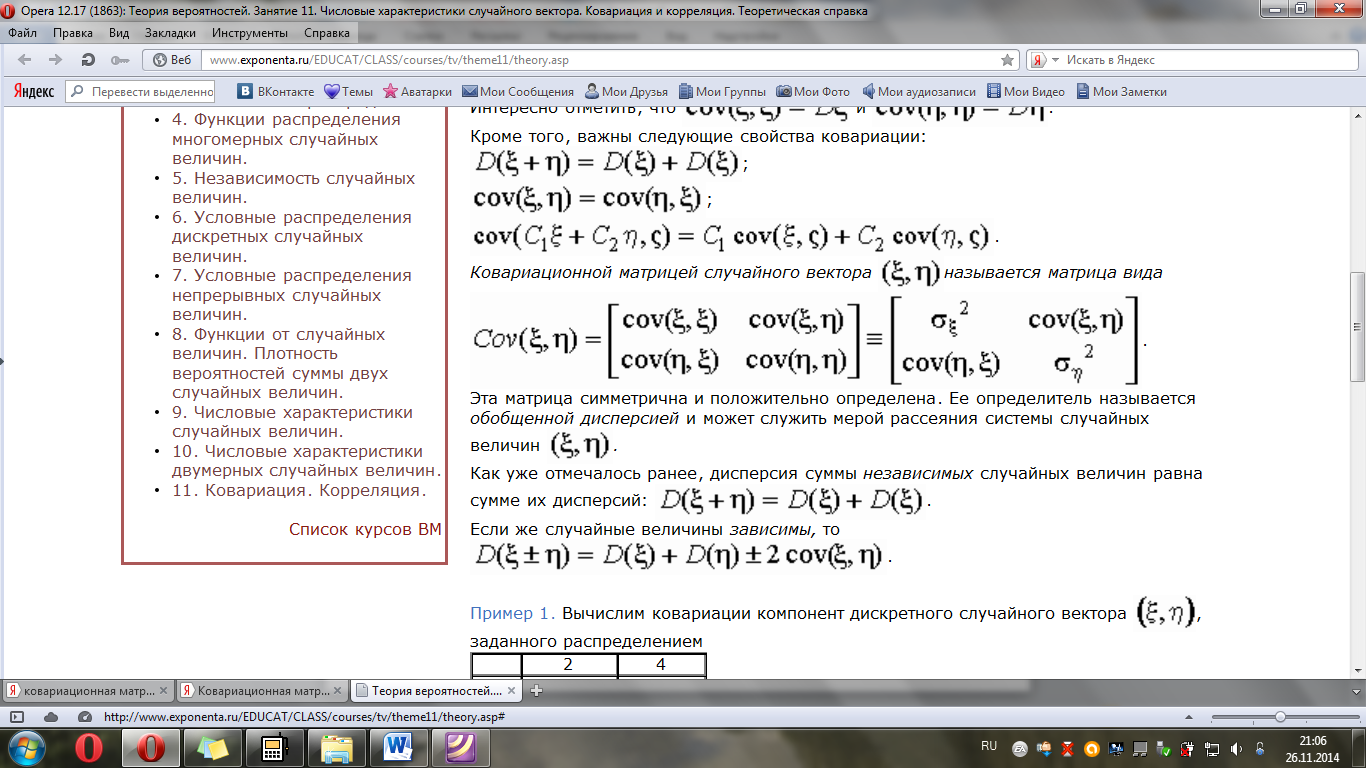Screen dimensions: 1366x768
Task: Open the pinned Opera icon on taskbar
Action: coord(89,748)
